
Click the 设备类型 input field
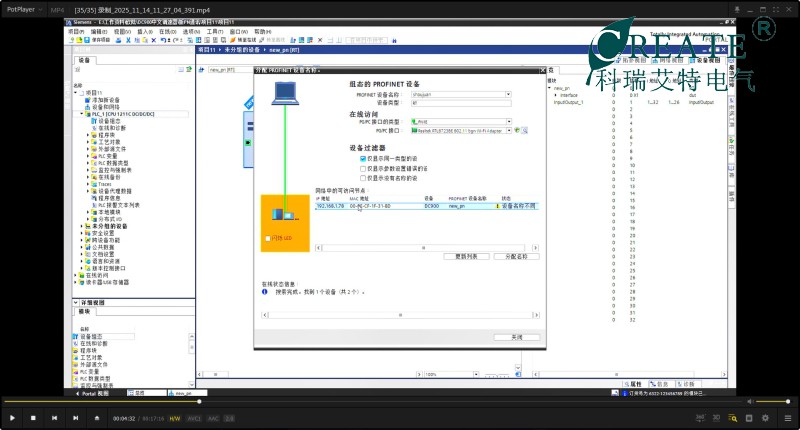click(461, 103)
